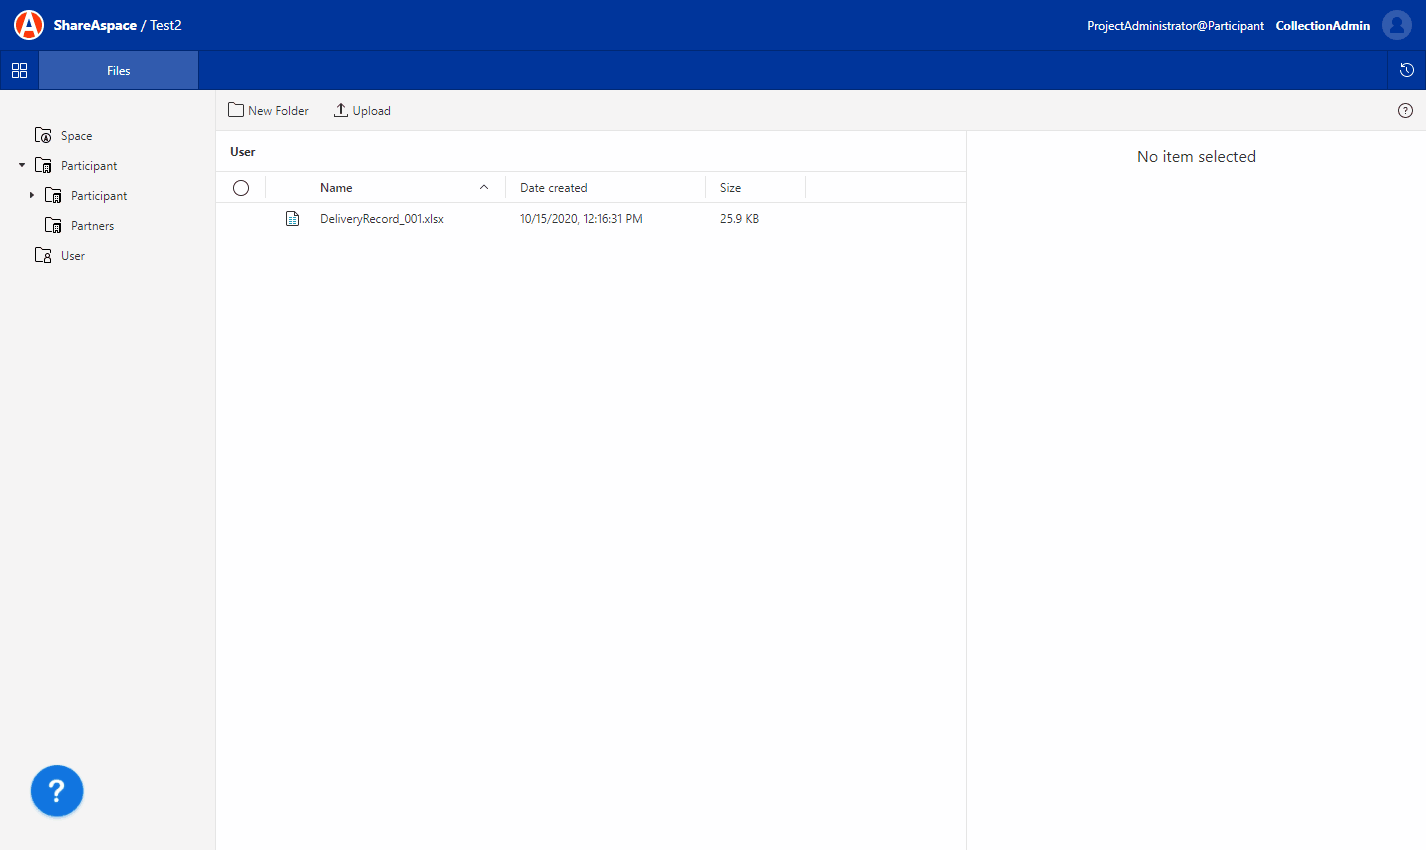Open the DeliveryRecord_001.xlsx file link

[x=382, y=218]
